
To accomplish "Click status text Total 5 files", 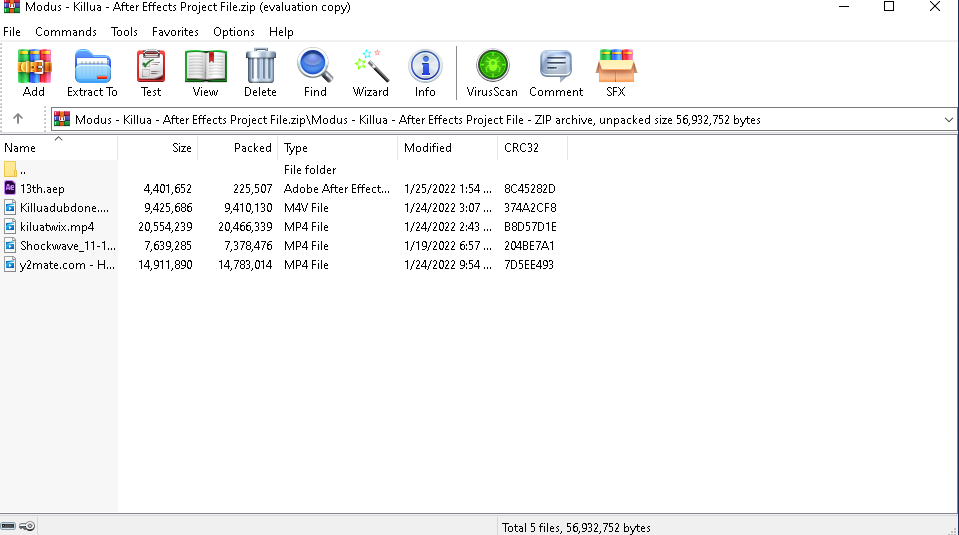I will [576, 528].
